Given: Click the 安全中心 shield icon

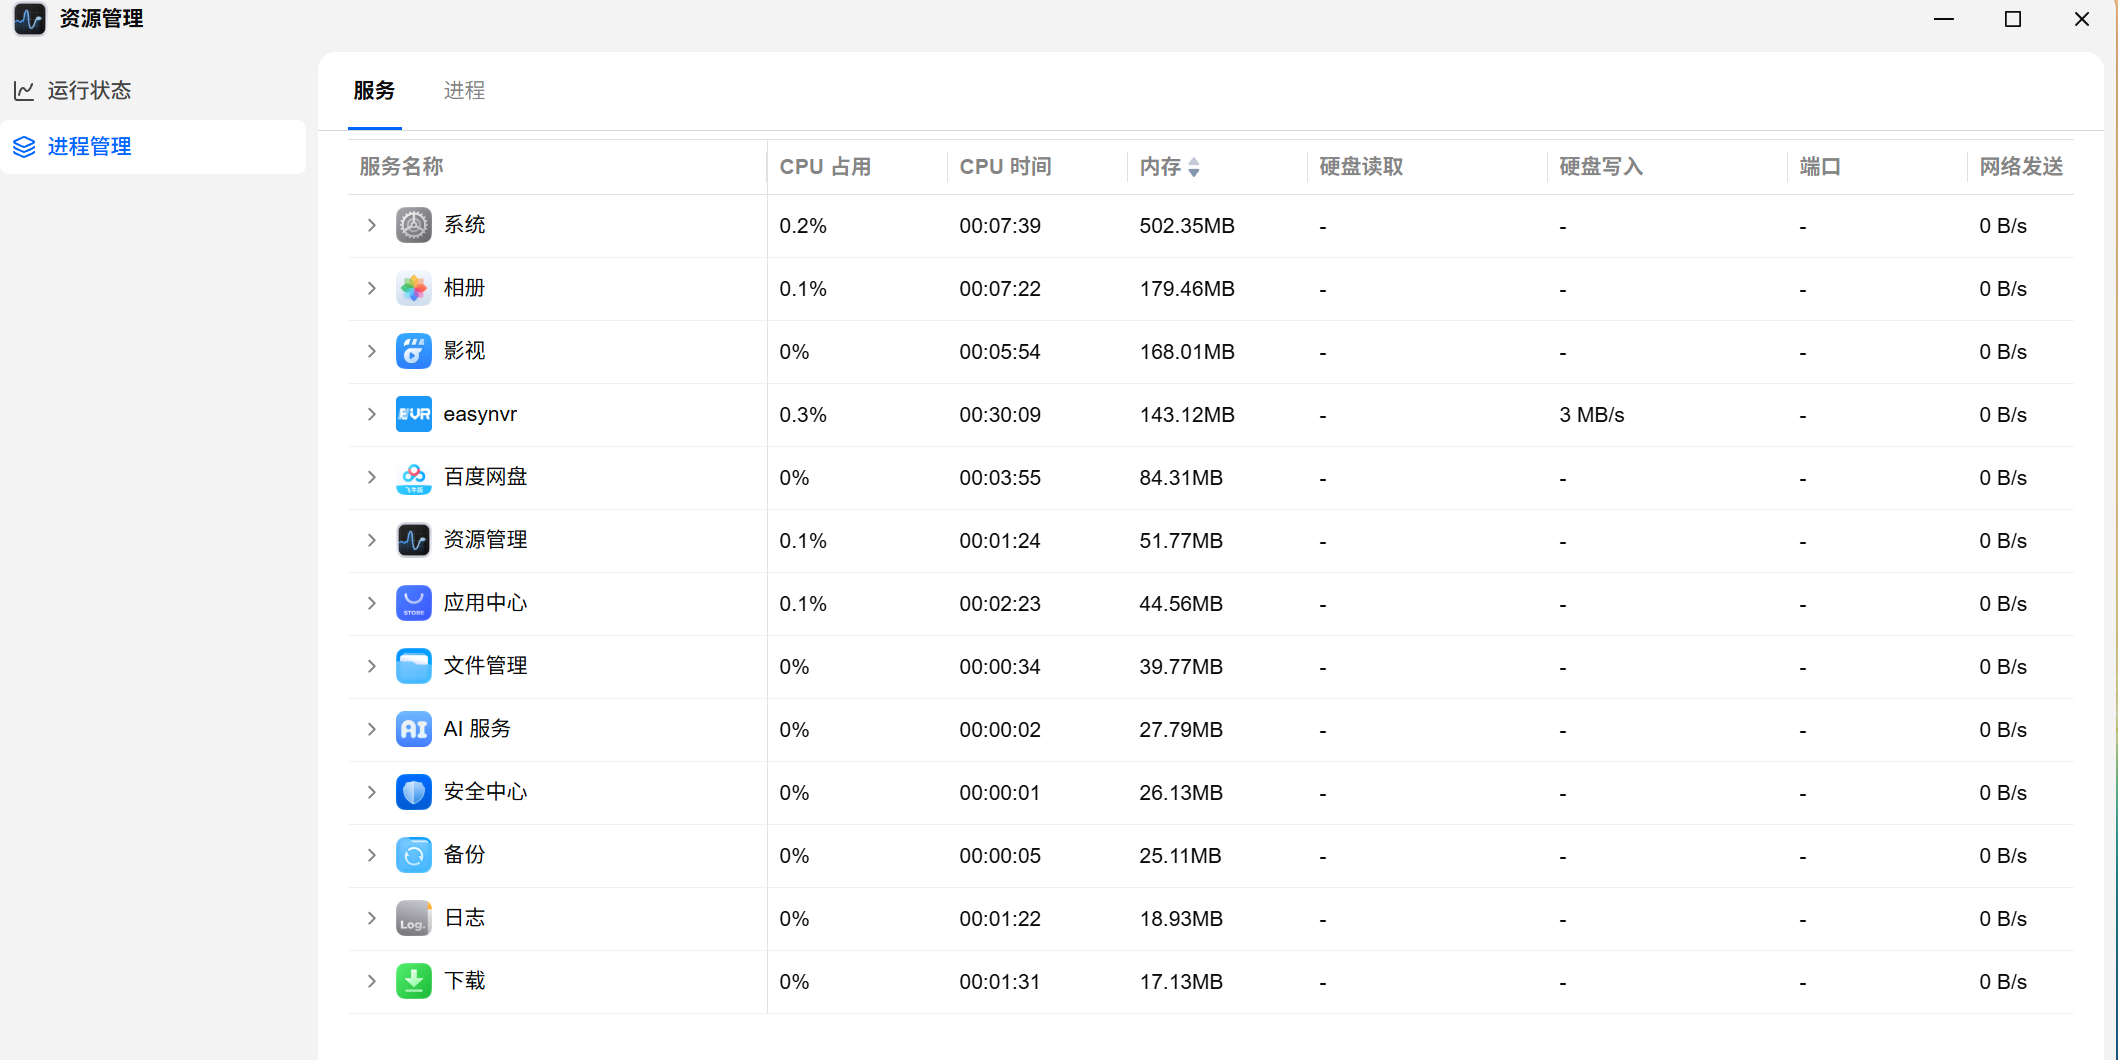Looking at the screenshot, I should 413,792.
